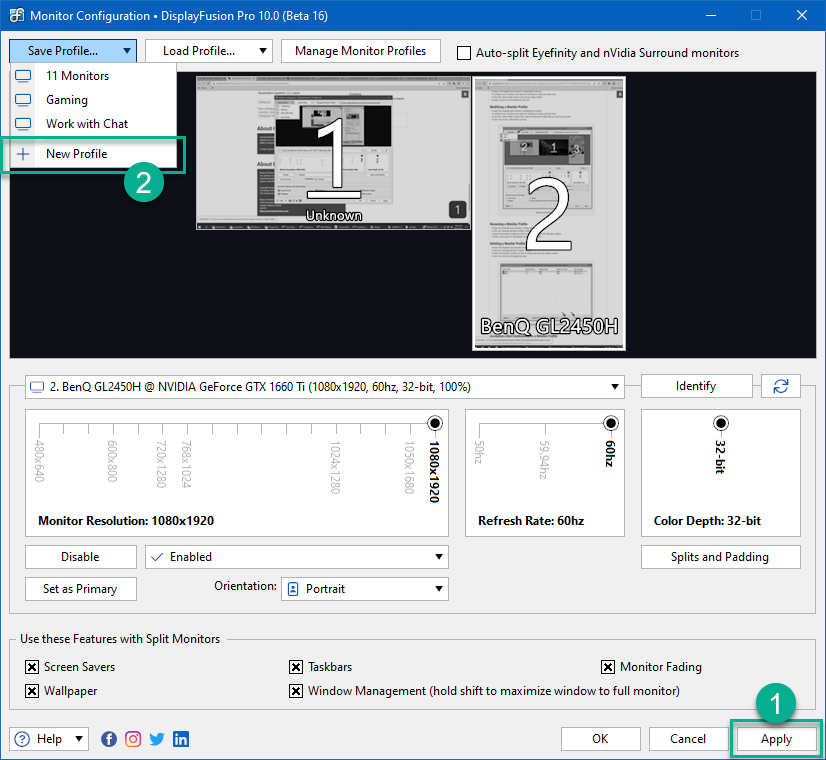Click the 50hz refresh rate label
826x760 pixels.
tap(479, 452)
